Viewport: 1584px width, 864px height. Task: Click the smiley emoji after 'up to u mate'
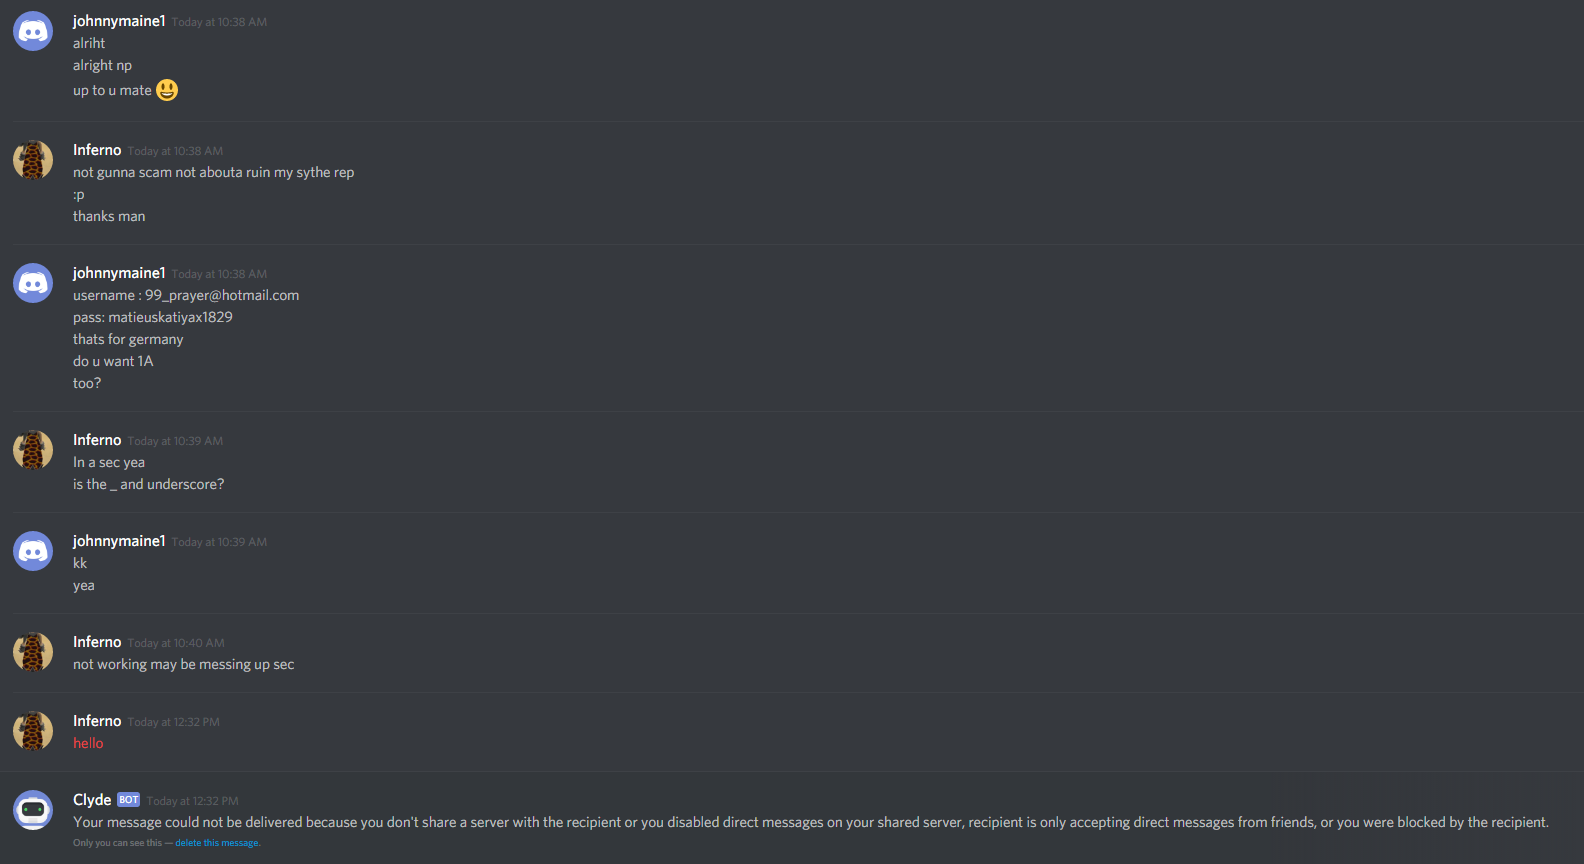[167, 90]
